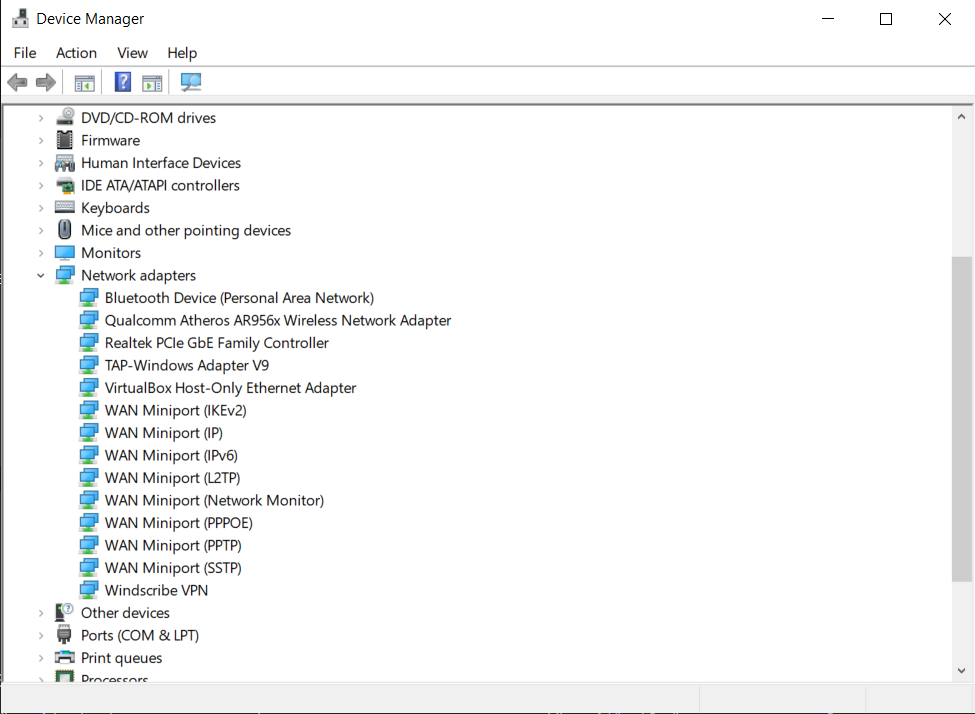This screenshot has height=714, width=975.
Task: Open the Help menu
Action: [x=182, y=53]
